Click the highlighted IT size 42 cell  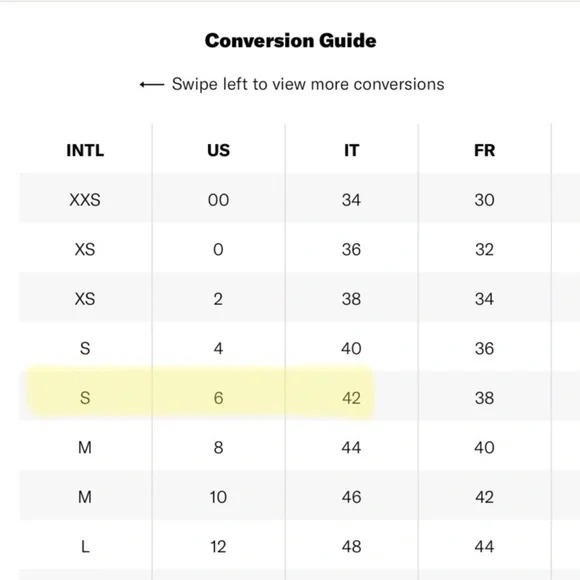(351, 398)
